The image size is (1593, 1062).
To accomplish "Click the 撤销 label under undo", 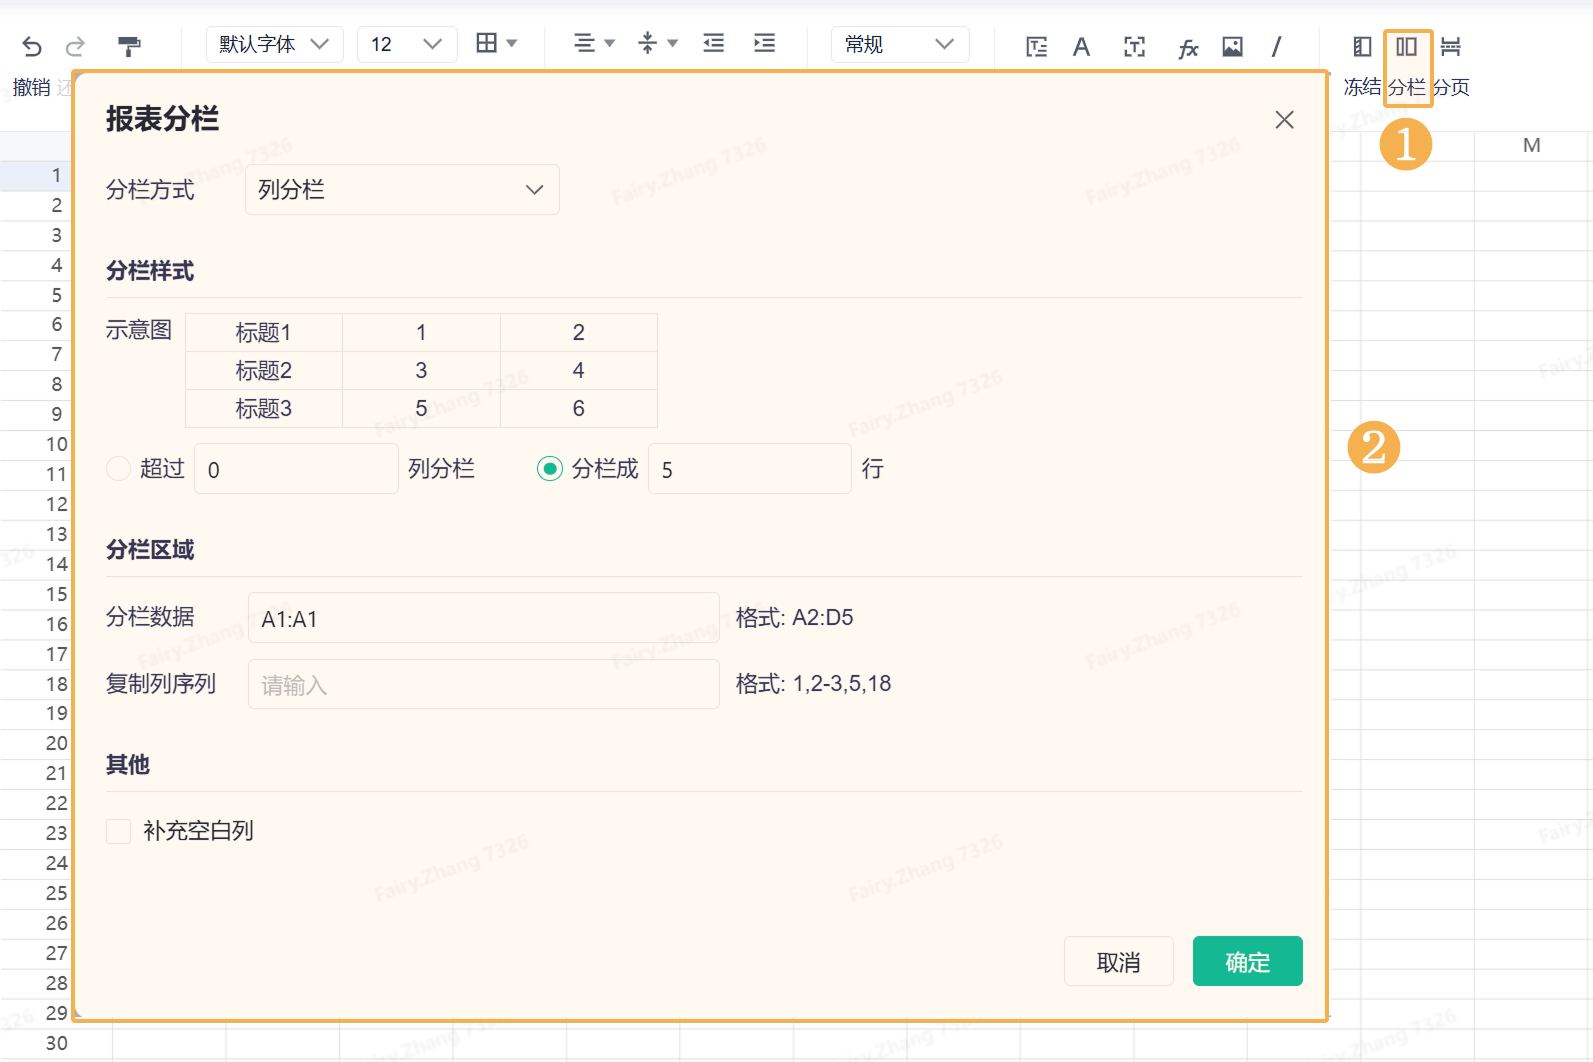I will 31,87.
